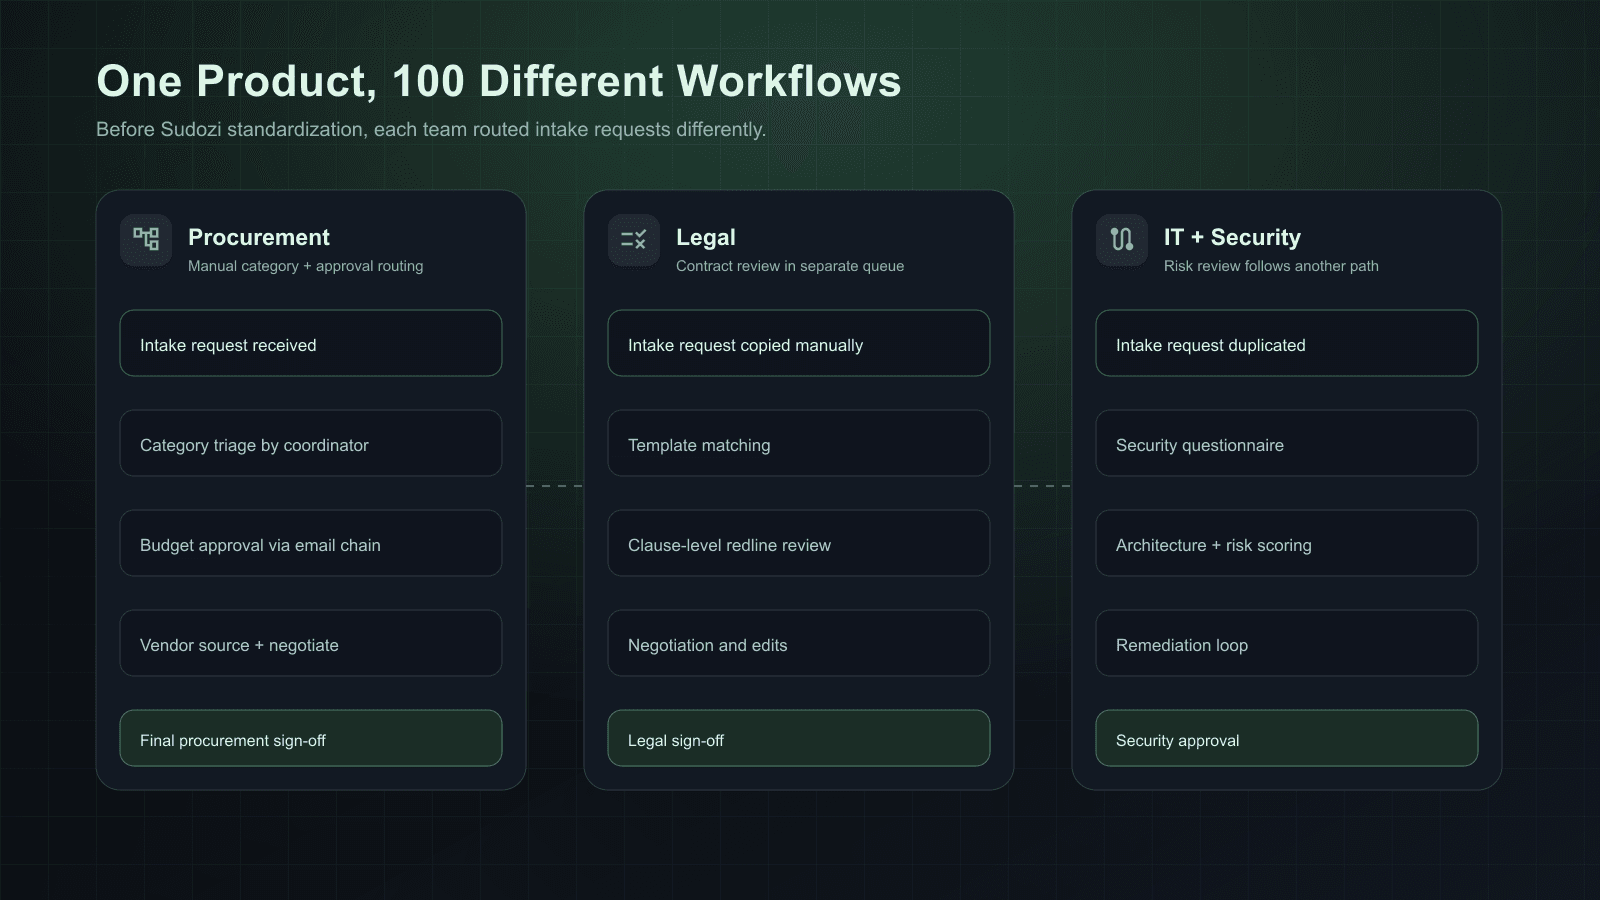Click the "Risk review follows another path" subtitle
The width and height of the screenshot is (1600, 900).
[1271, 266]
